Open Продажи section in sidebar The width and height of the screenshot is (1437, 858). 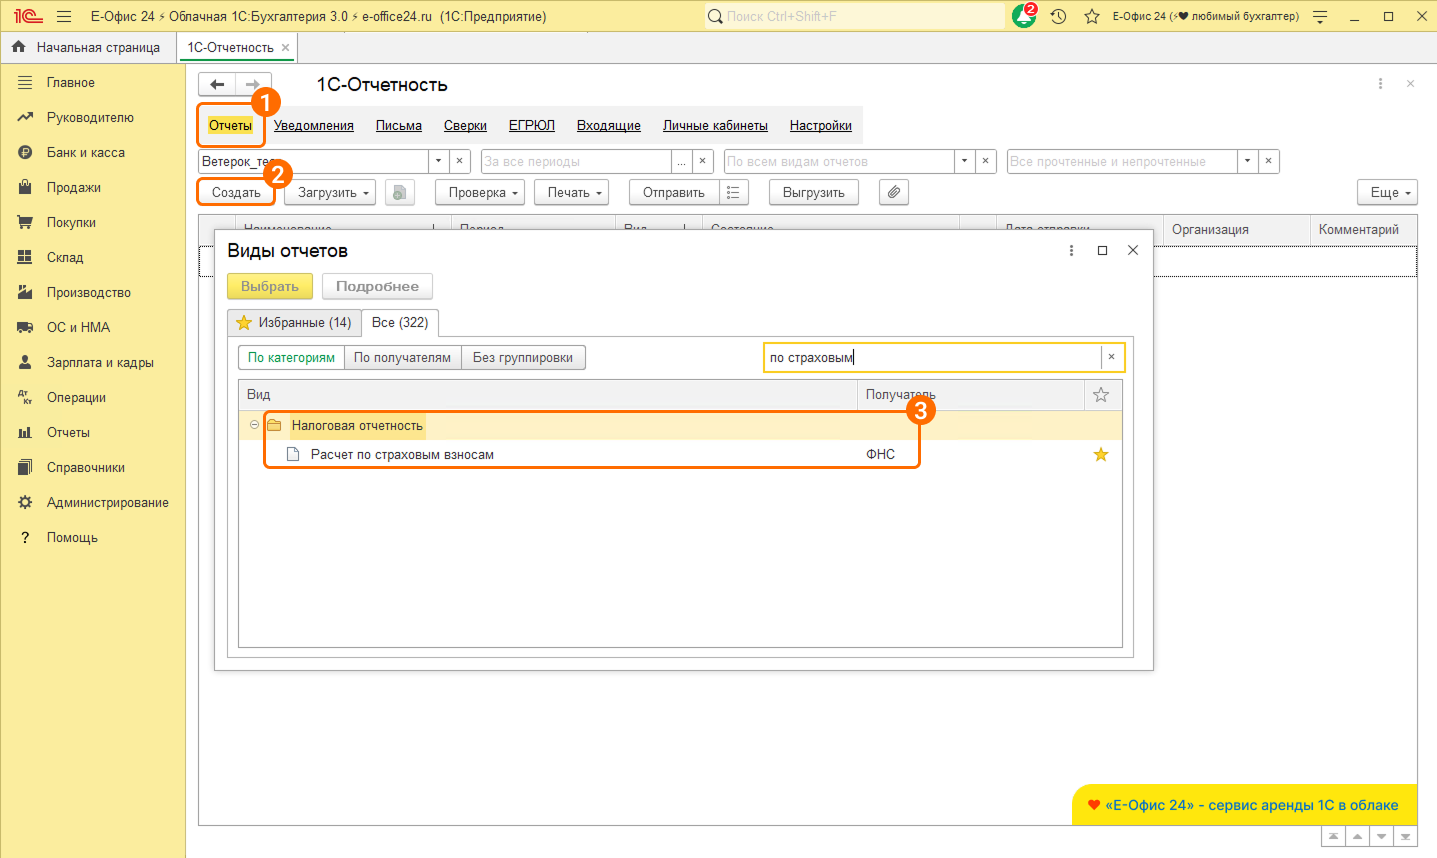[x=73, y=188]
